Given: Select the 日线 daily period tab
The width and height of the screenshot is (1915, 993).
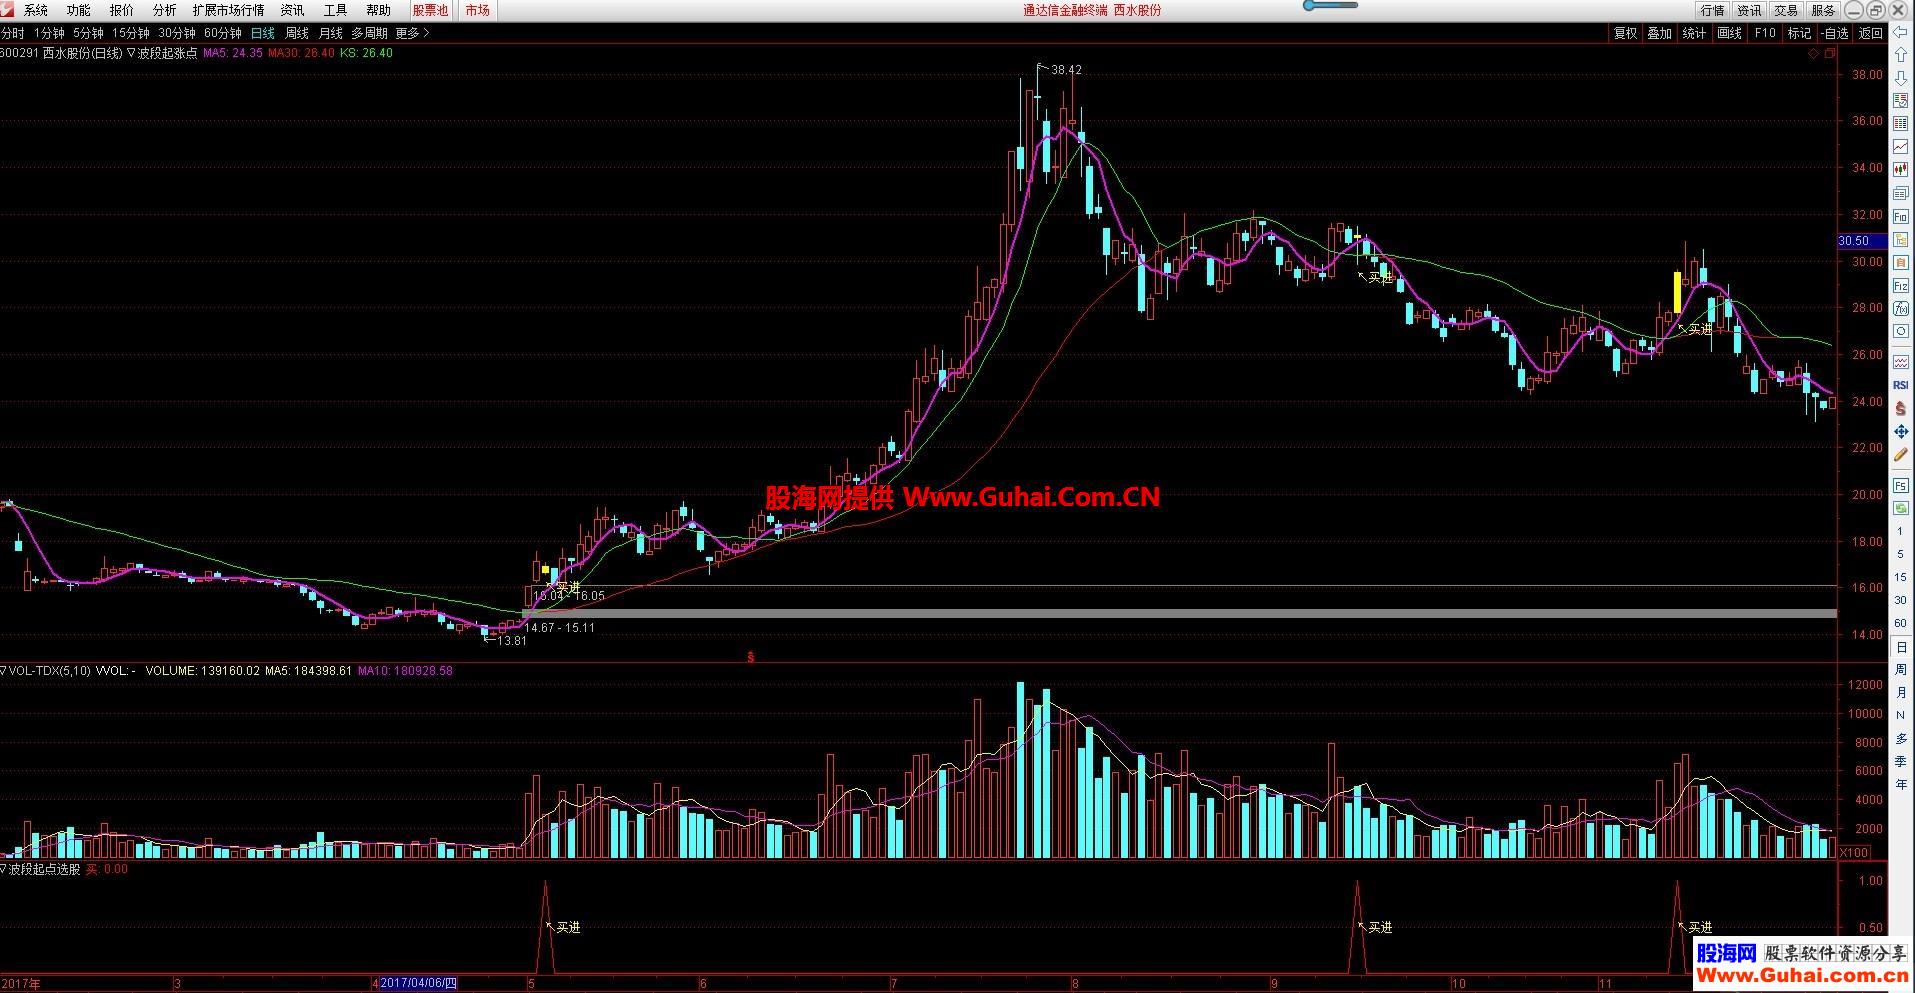Looking at the screenshot, I should click(x=262, y=33).
